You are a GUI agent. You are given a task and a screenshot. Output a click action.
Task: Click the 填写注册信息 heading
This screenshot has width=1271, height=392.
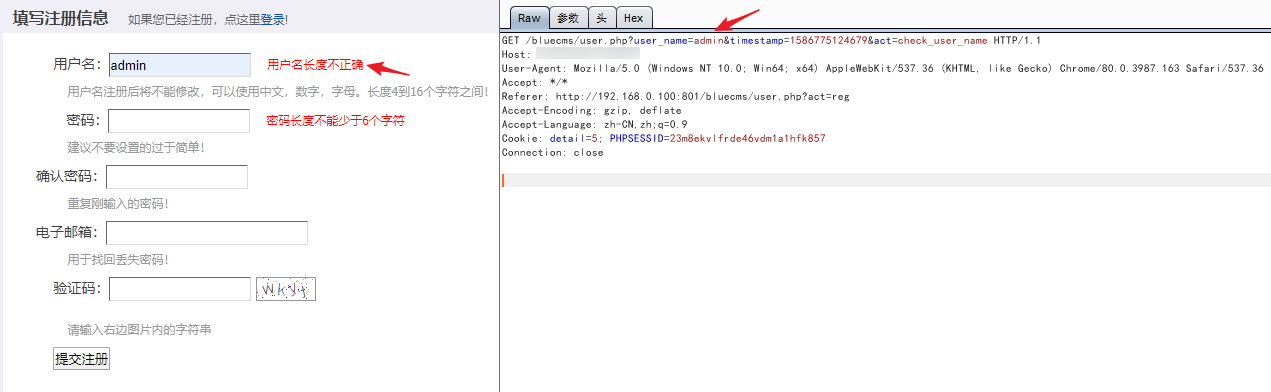(61, 18)
